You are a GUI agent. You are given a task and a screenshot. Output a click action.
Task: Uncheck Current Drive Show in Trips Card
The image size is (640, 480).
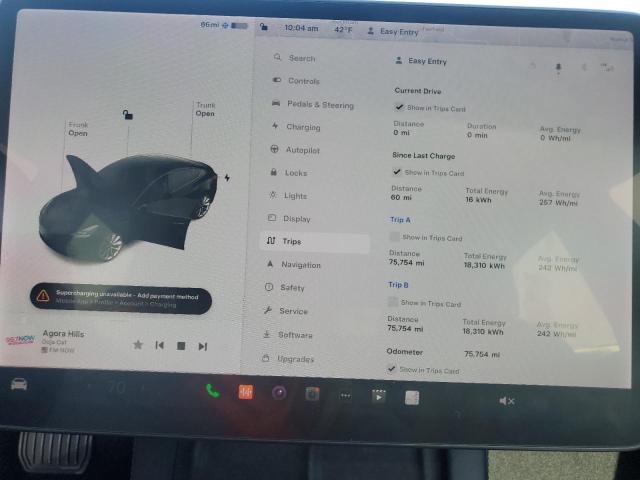click(399, 107)
